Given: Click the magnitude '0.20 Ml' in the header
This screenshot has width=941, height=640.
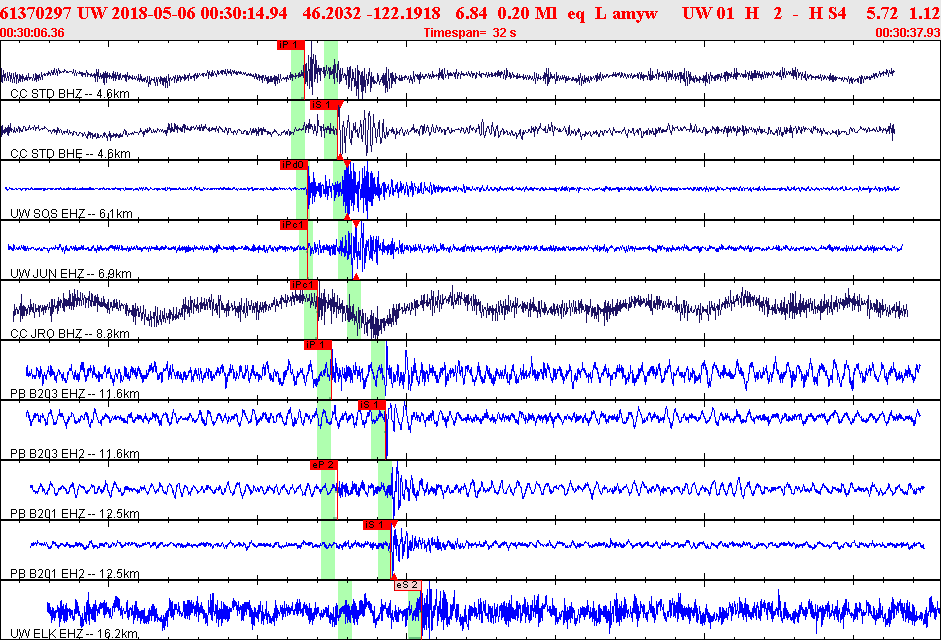Looking at the screenshot, I should [527, 13].
